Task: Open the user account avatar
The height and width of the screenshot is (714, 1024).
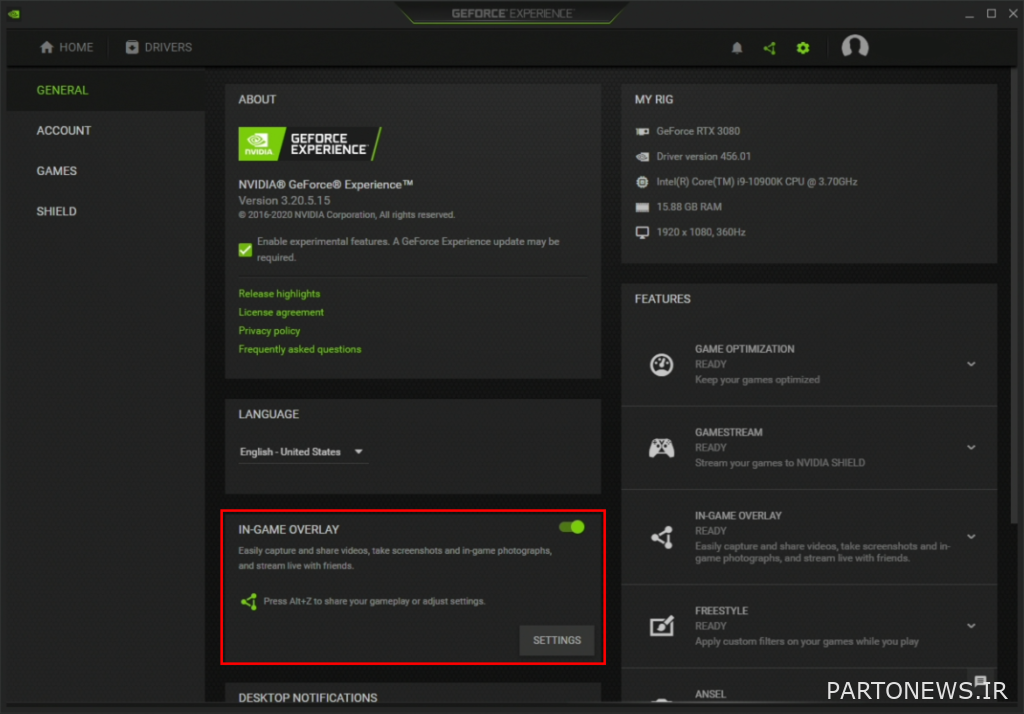Action: point(855,47)
